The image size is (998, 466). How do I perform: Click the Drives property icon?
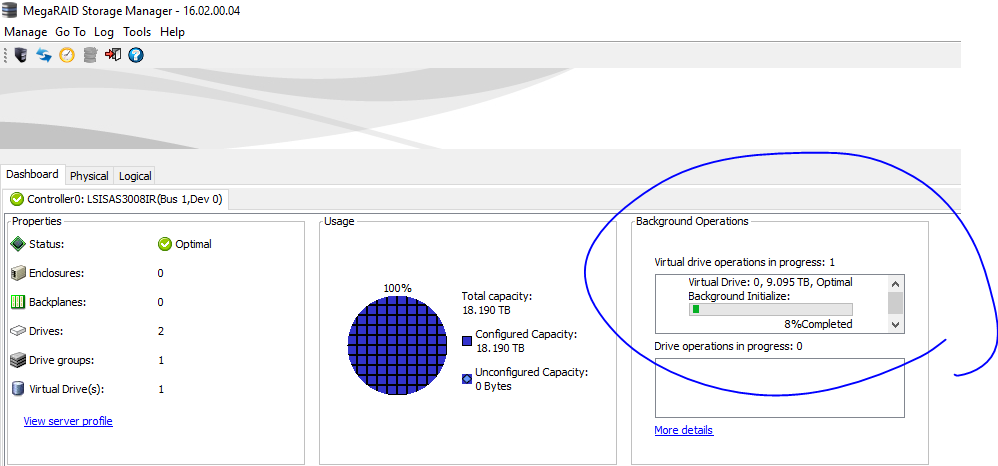pos(18,331)
